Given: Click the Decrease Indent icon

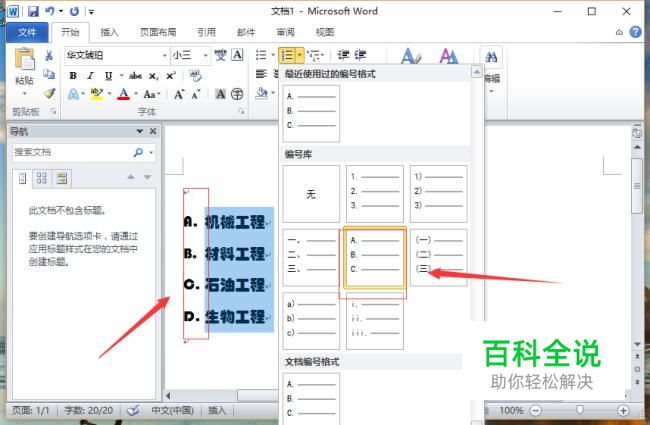Looking at the screenshot, I should [x=343, y=55].
